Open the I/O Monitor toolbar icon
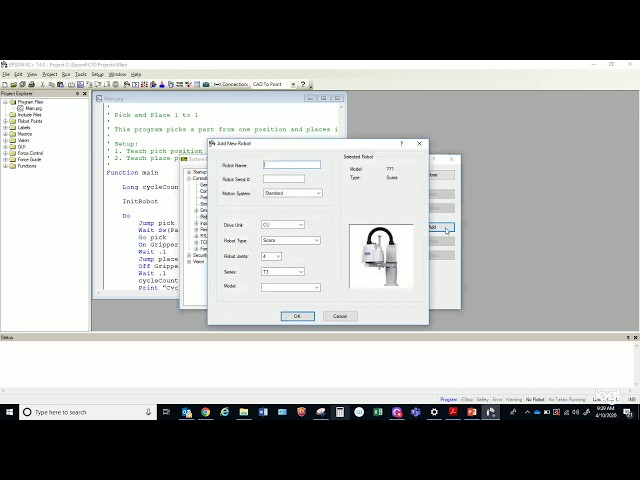 (x=144, y=84)
